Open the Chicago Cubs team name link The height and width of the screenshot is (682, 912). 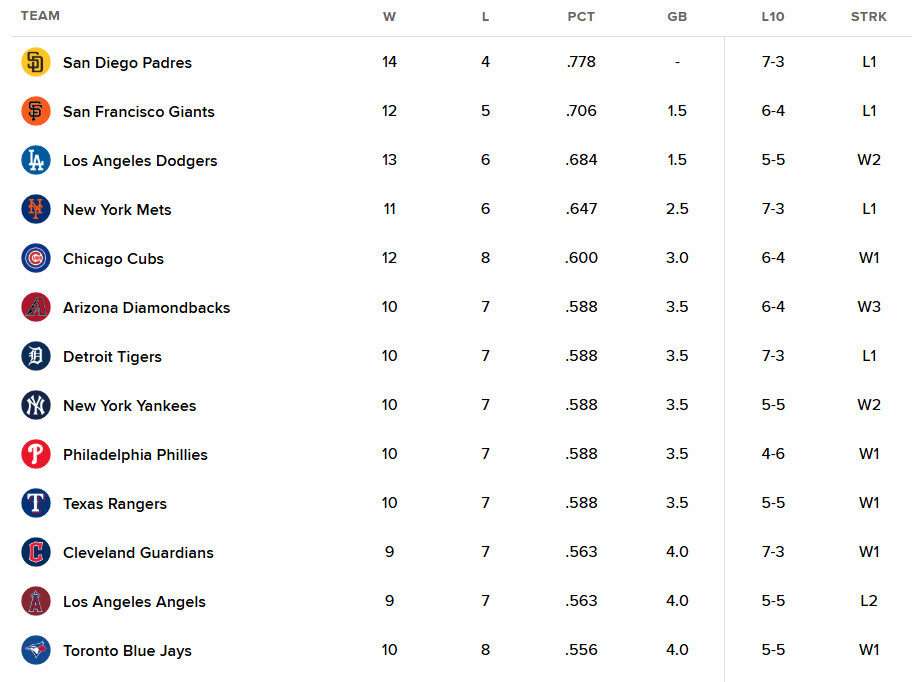(113, 259)
